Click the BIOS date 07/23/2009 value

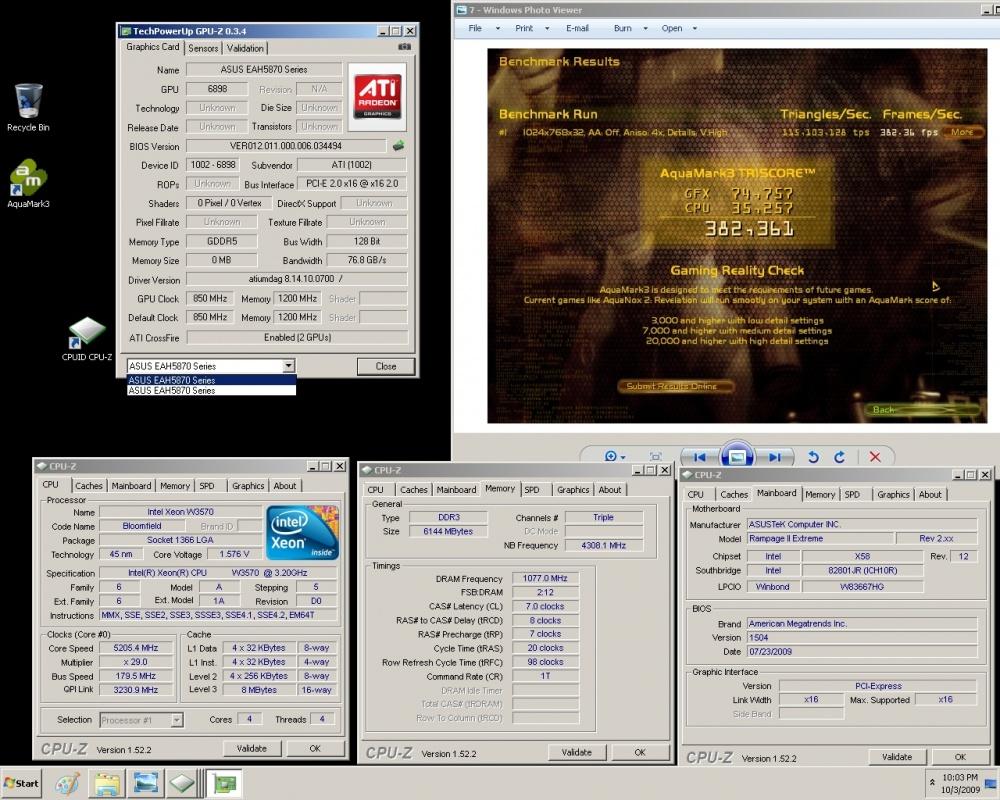click(x=862, y=651)
